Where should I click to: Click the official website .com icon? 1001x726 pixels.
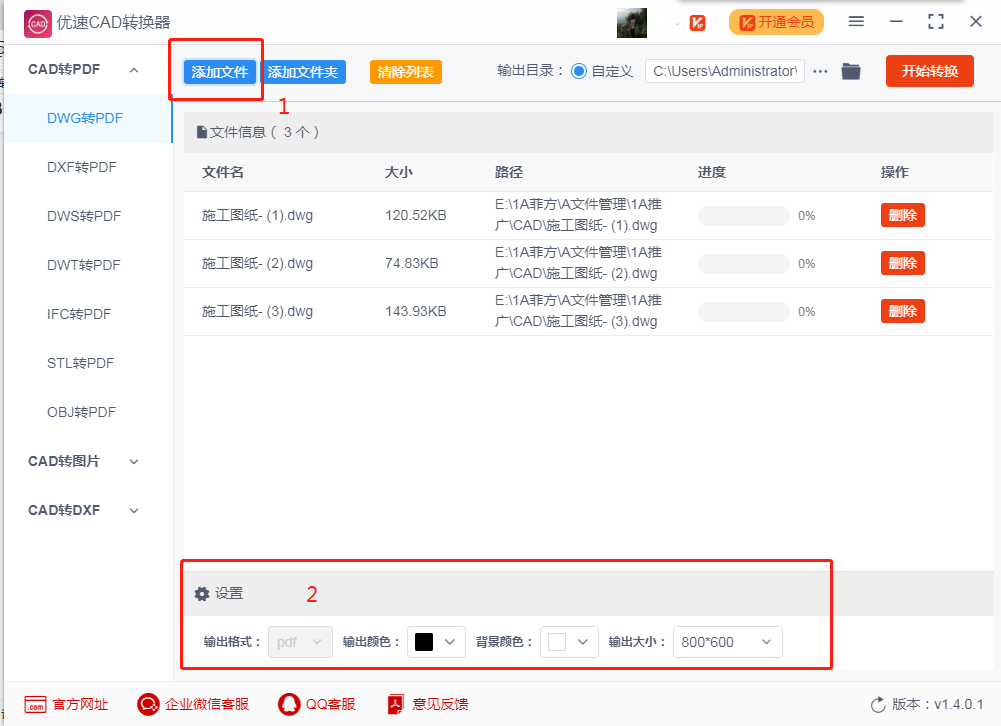pos(35,704)
